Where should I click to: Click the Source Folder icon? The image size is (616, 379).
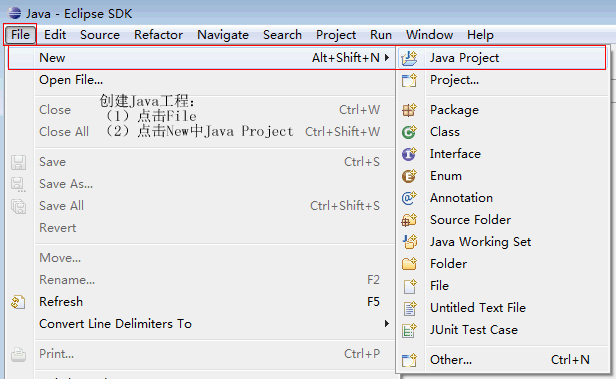tap(409, 220)
